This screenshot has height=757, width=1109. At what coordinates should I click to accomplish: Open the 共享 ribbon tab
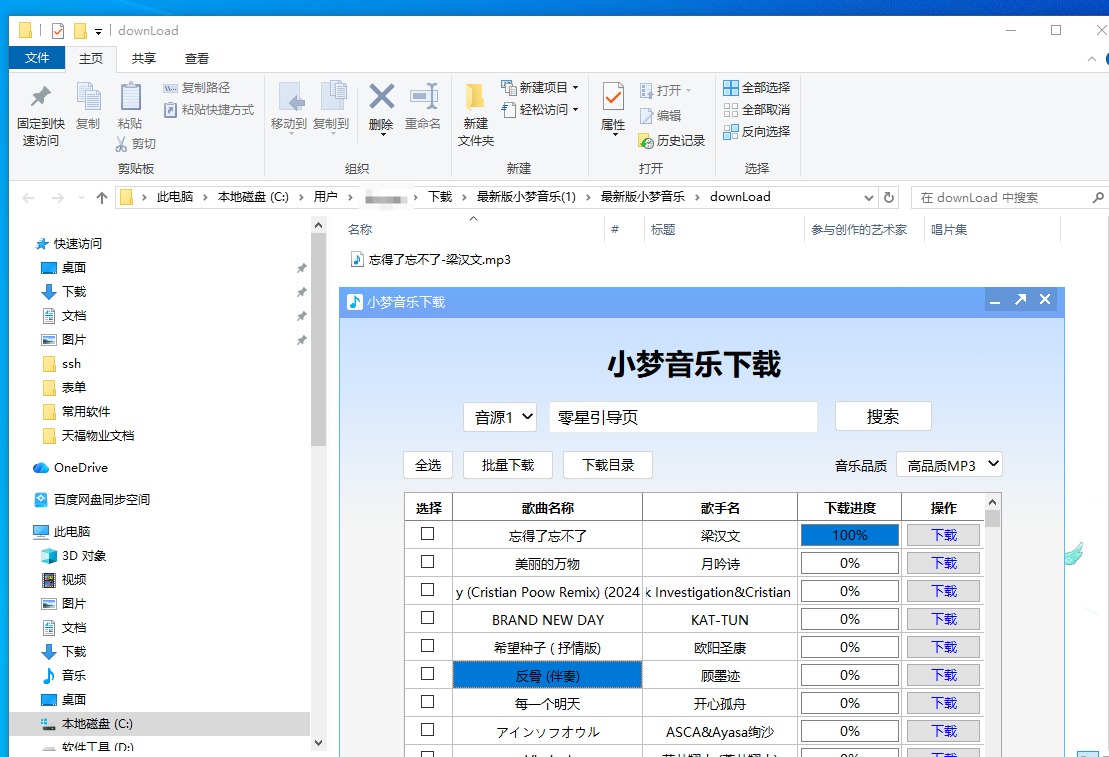(x=144, y=59)
